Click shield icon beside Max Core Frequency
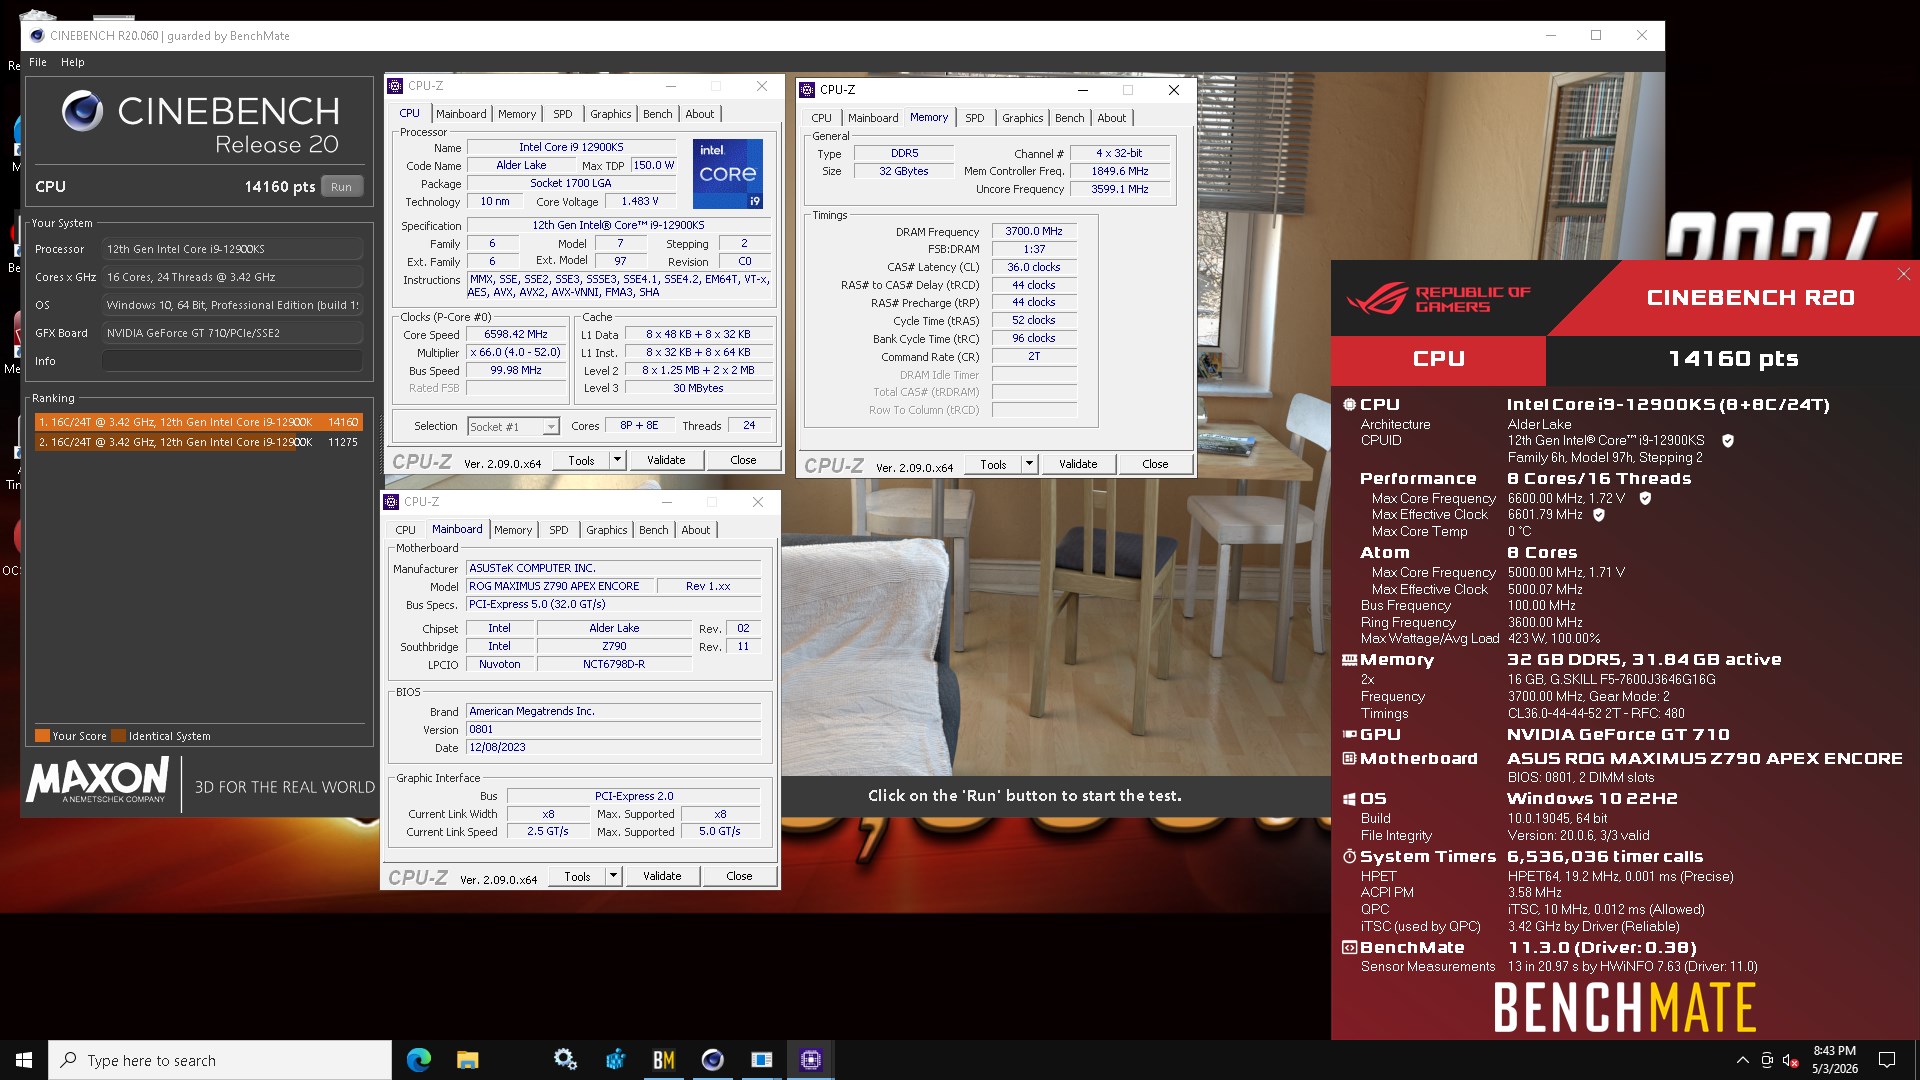This screenshot has width=1920, height=1080. tap(1645, 498)
